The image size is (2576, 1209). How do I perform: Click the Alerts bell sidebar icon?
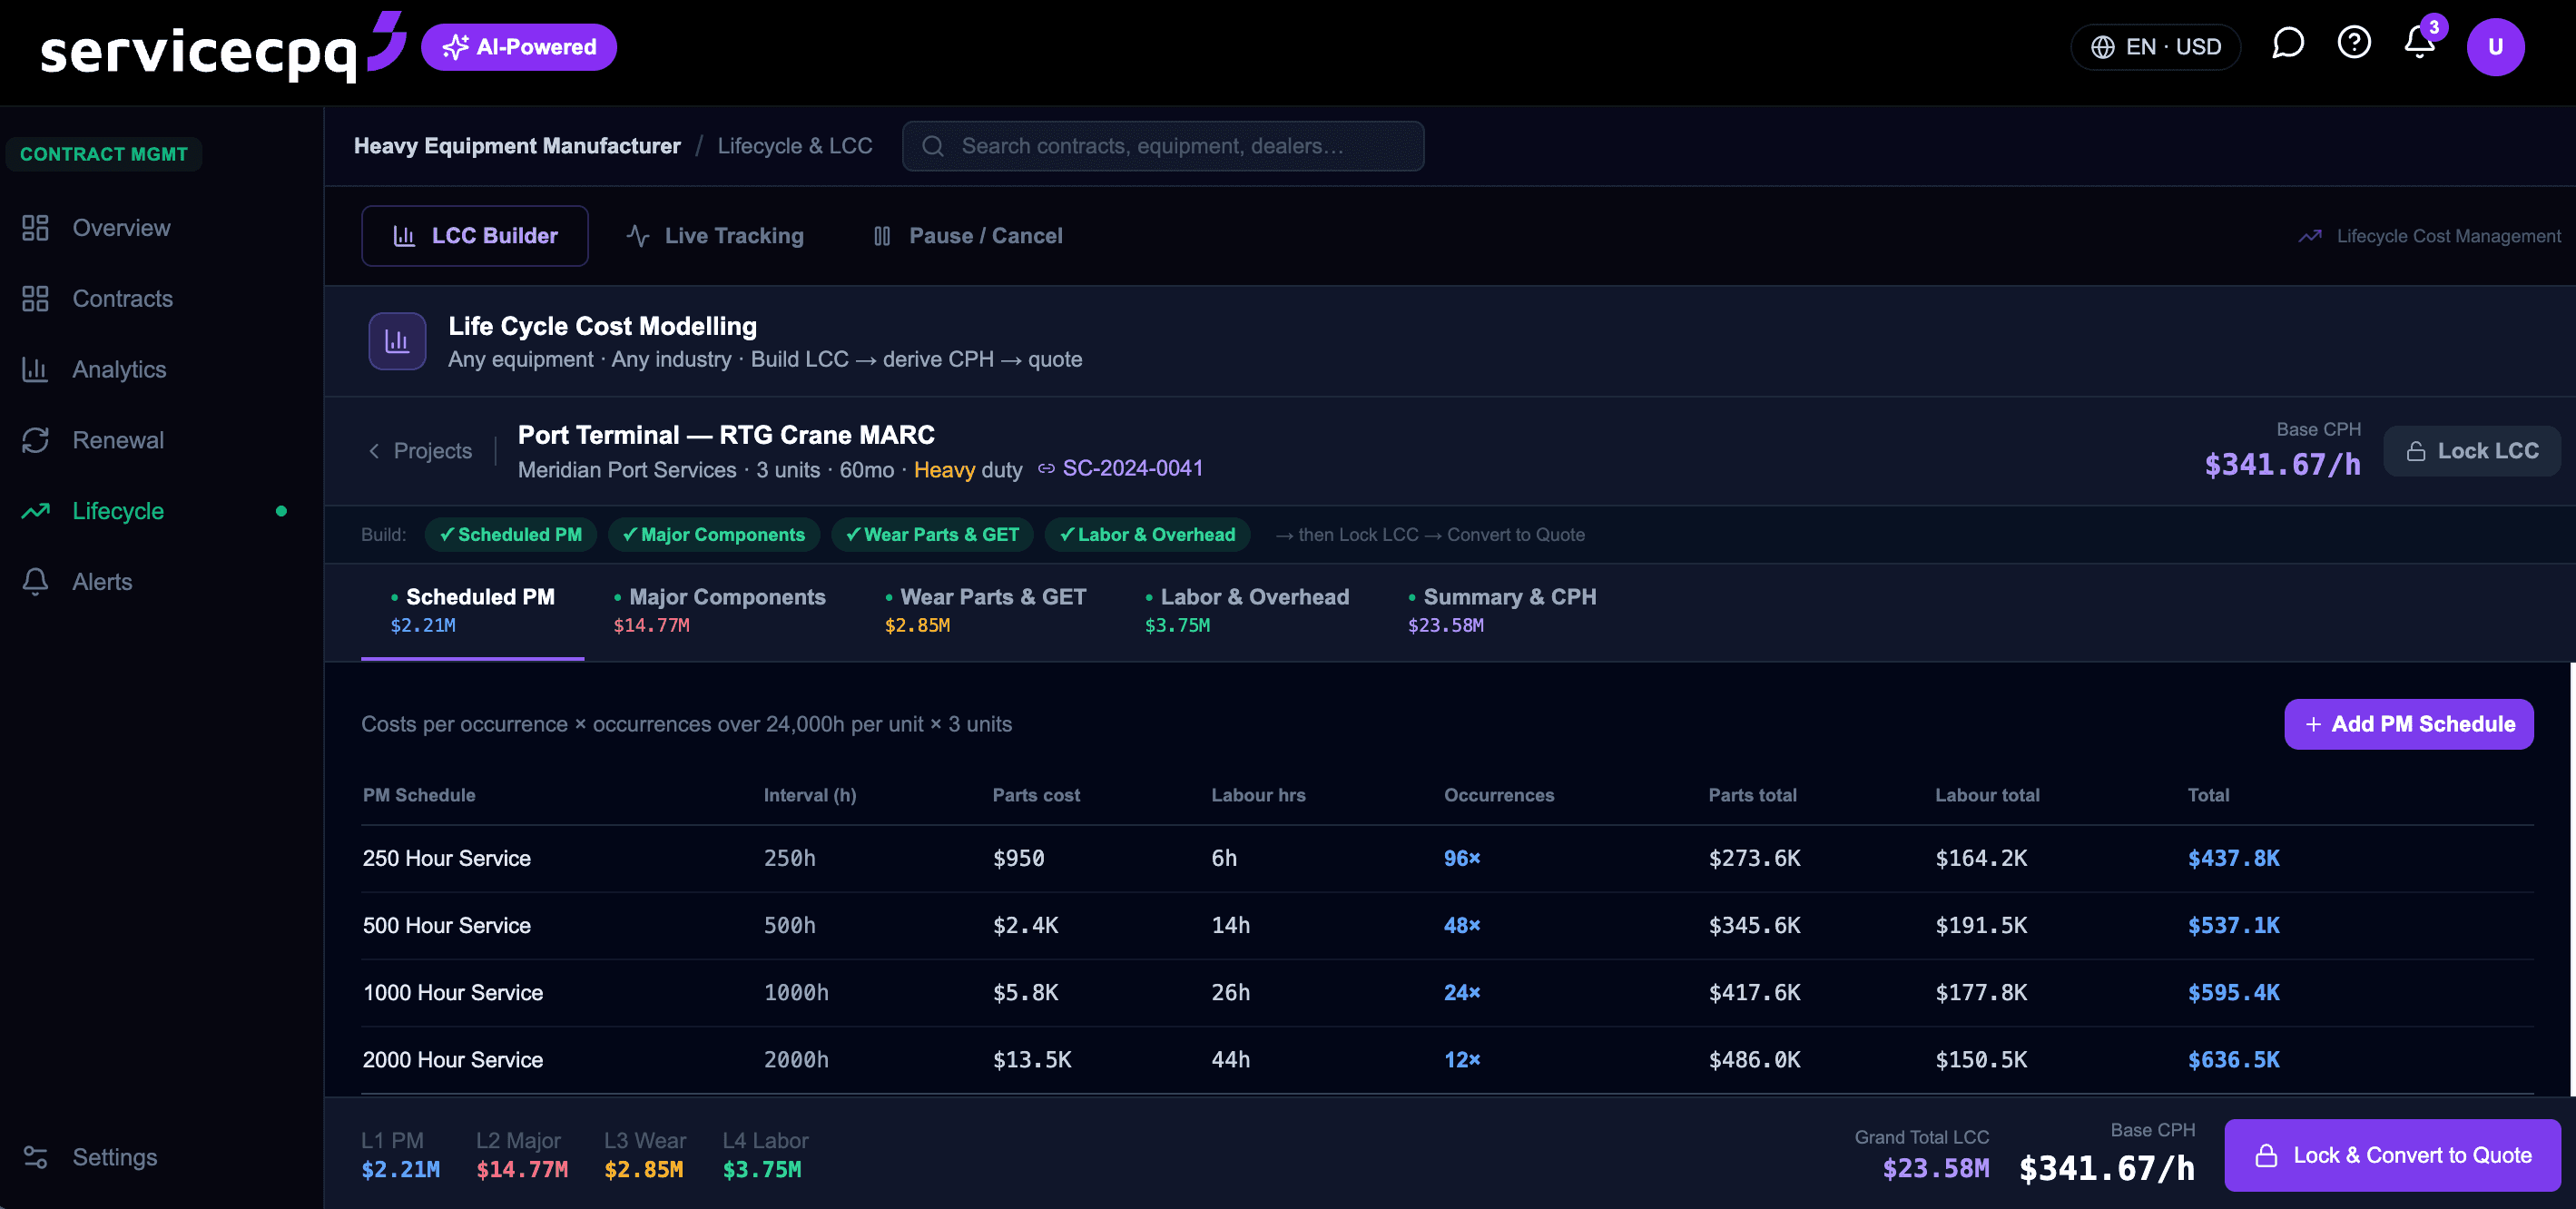(x=35, y=582)
